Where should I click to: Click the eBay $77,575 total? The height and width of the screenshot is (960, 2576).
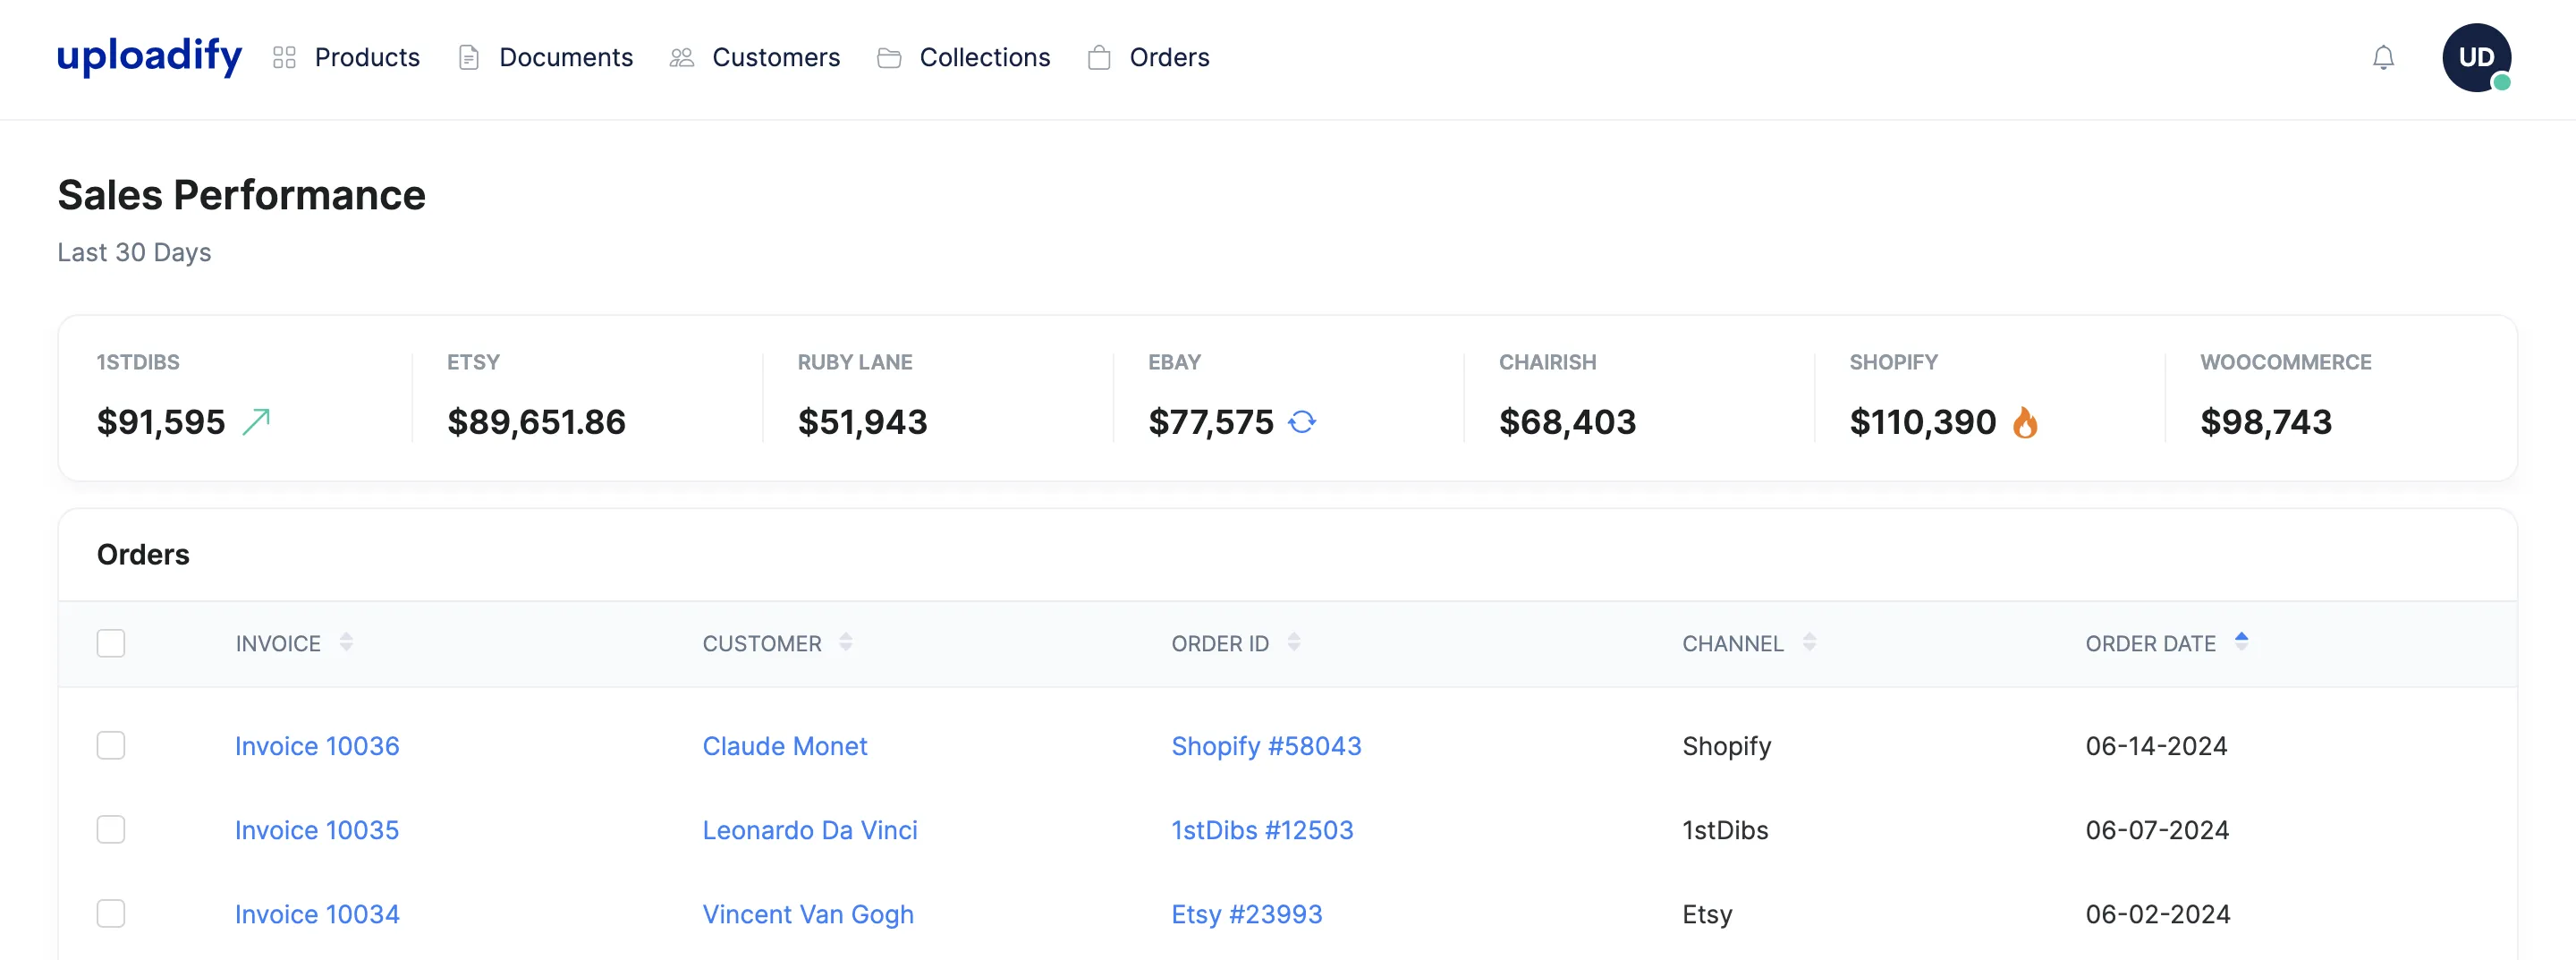(1211, 422)
